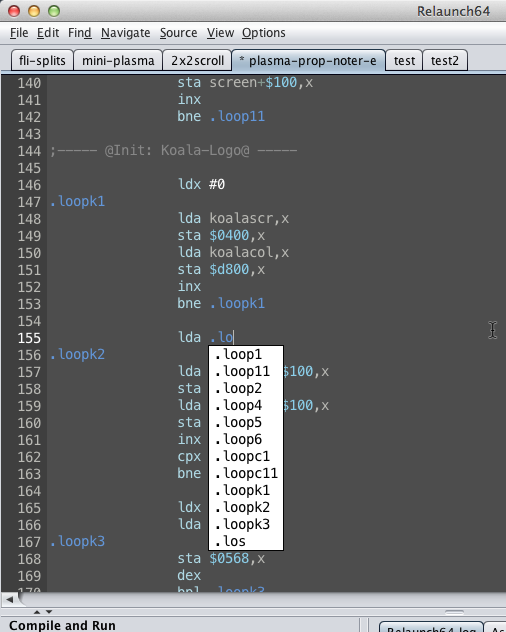The height and width of the screenshot is (632, 506).
Task: Choose .loopk2 from autocomplete list
Action: (246, 507)
